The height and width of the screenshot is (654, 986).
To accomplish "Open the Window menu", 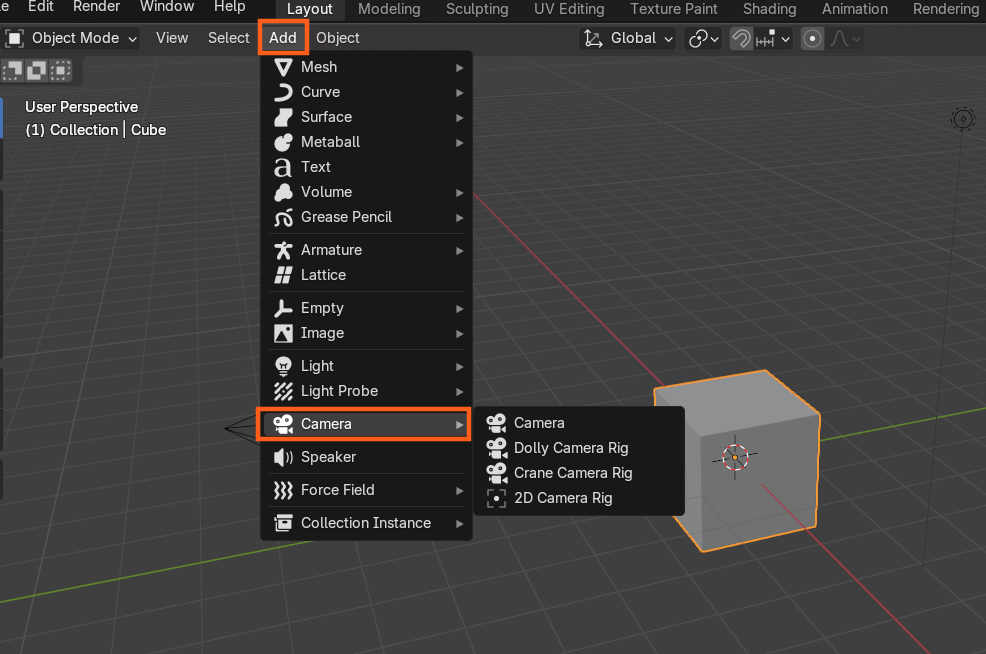I will click(x=167, y=7).
